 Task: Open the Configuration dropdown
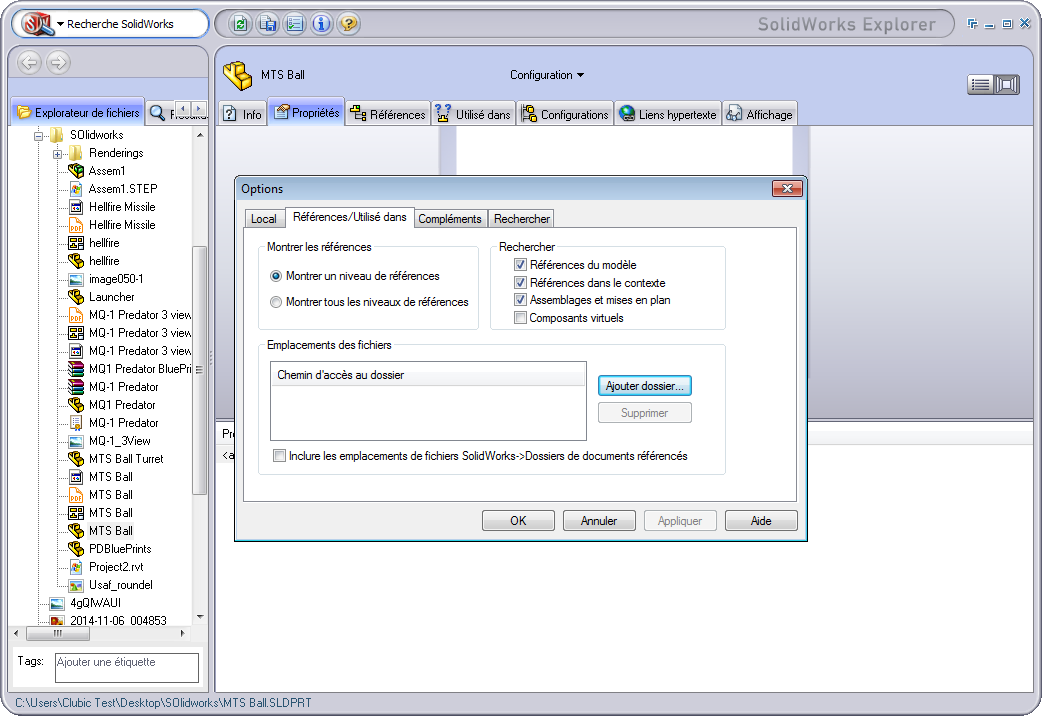tap(547, 75)
